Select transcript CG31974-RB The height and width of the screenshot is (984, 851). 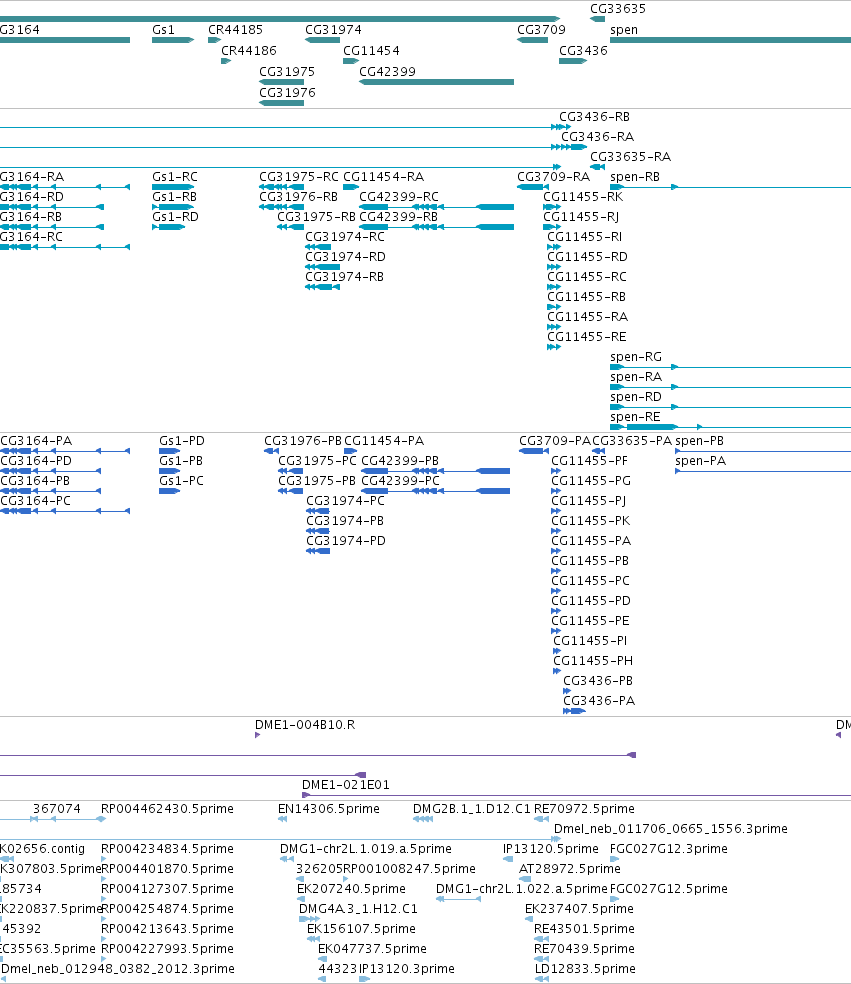pos(344,277)
